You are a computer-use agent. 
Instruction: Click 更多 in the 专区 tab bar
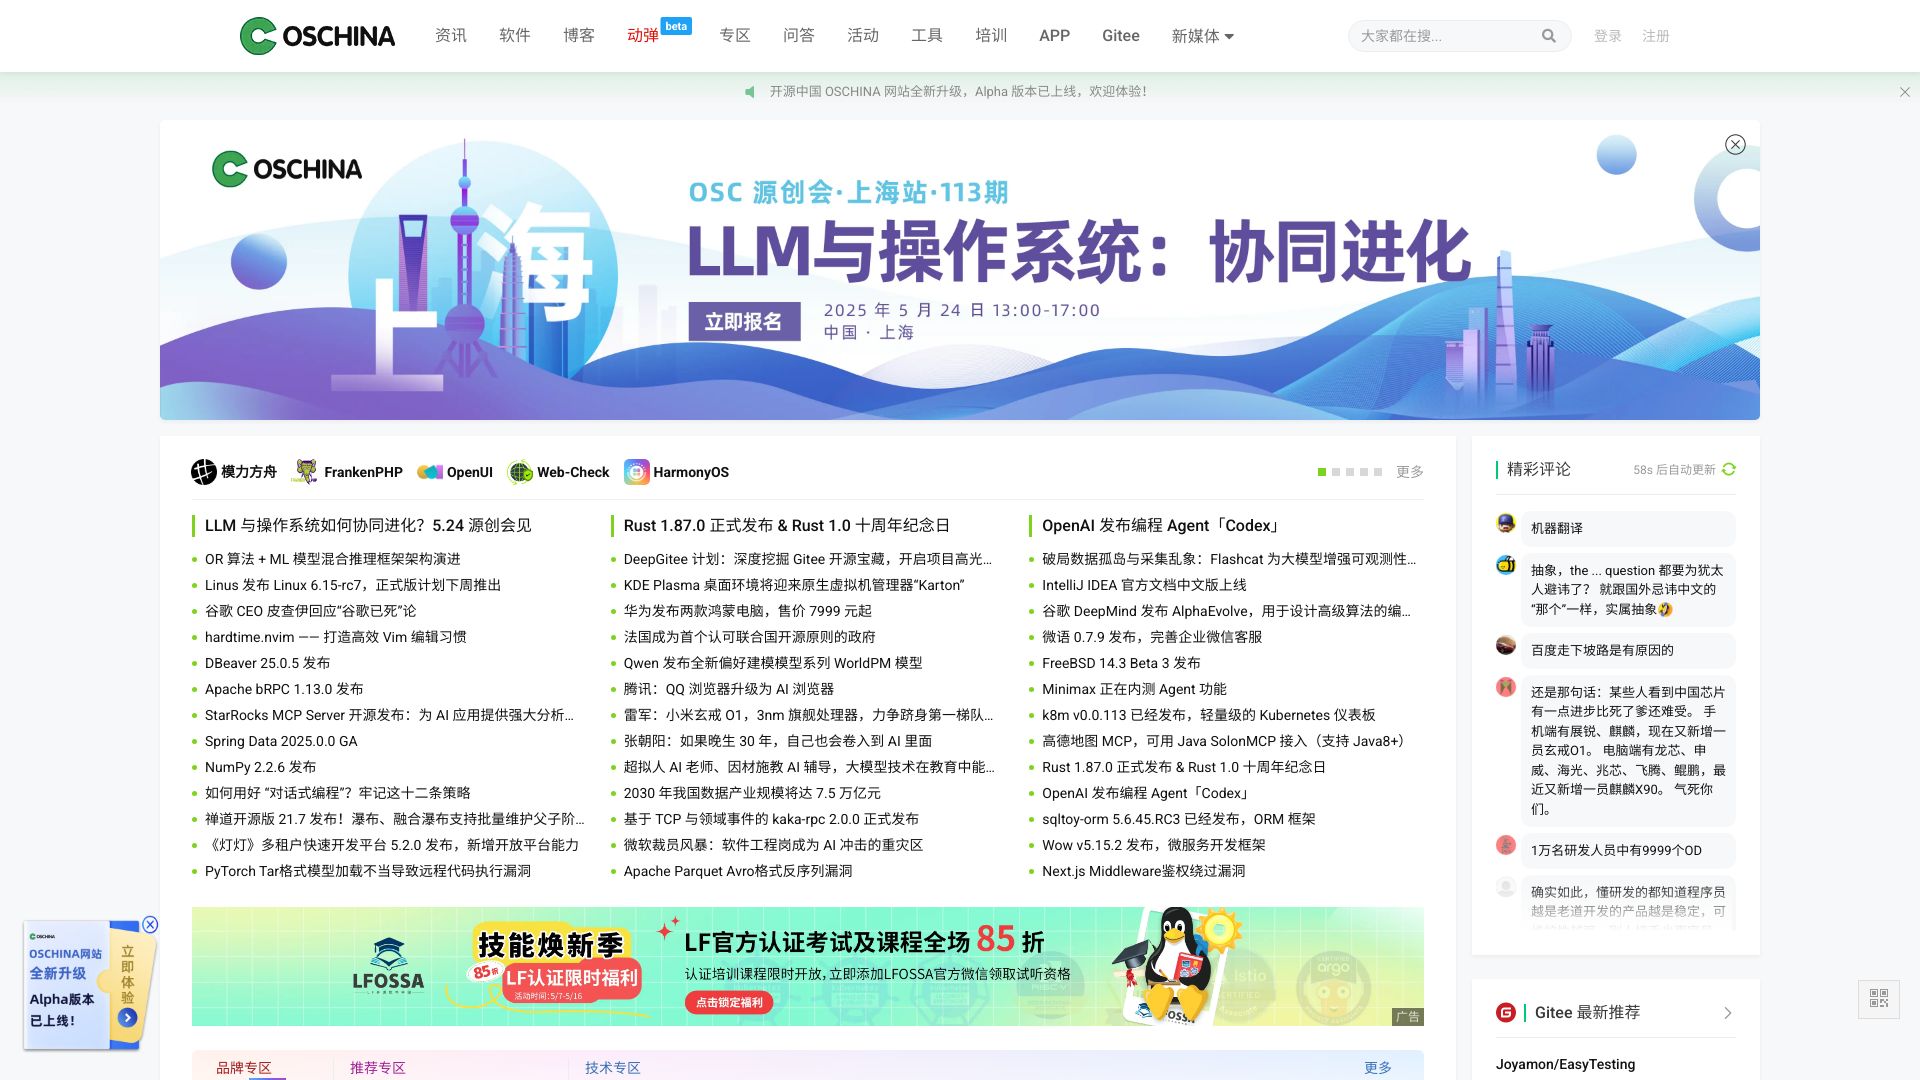[x=1378, y=1067]
